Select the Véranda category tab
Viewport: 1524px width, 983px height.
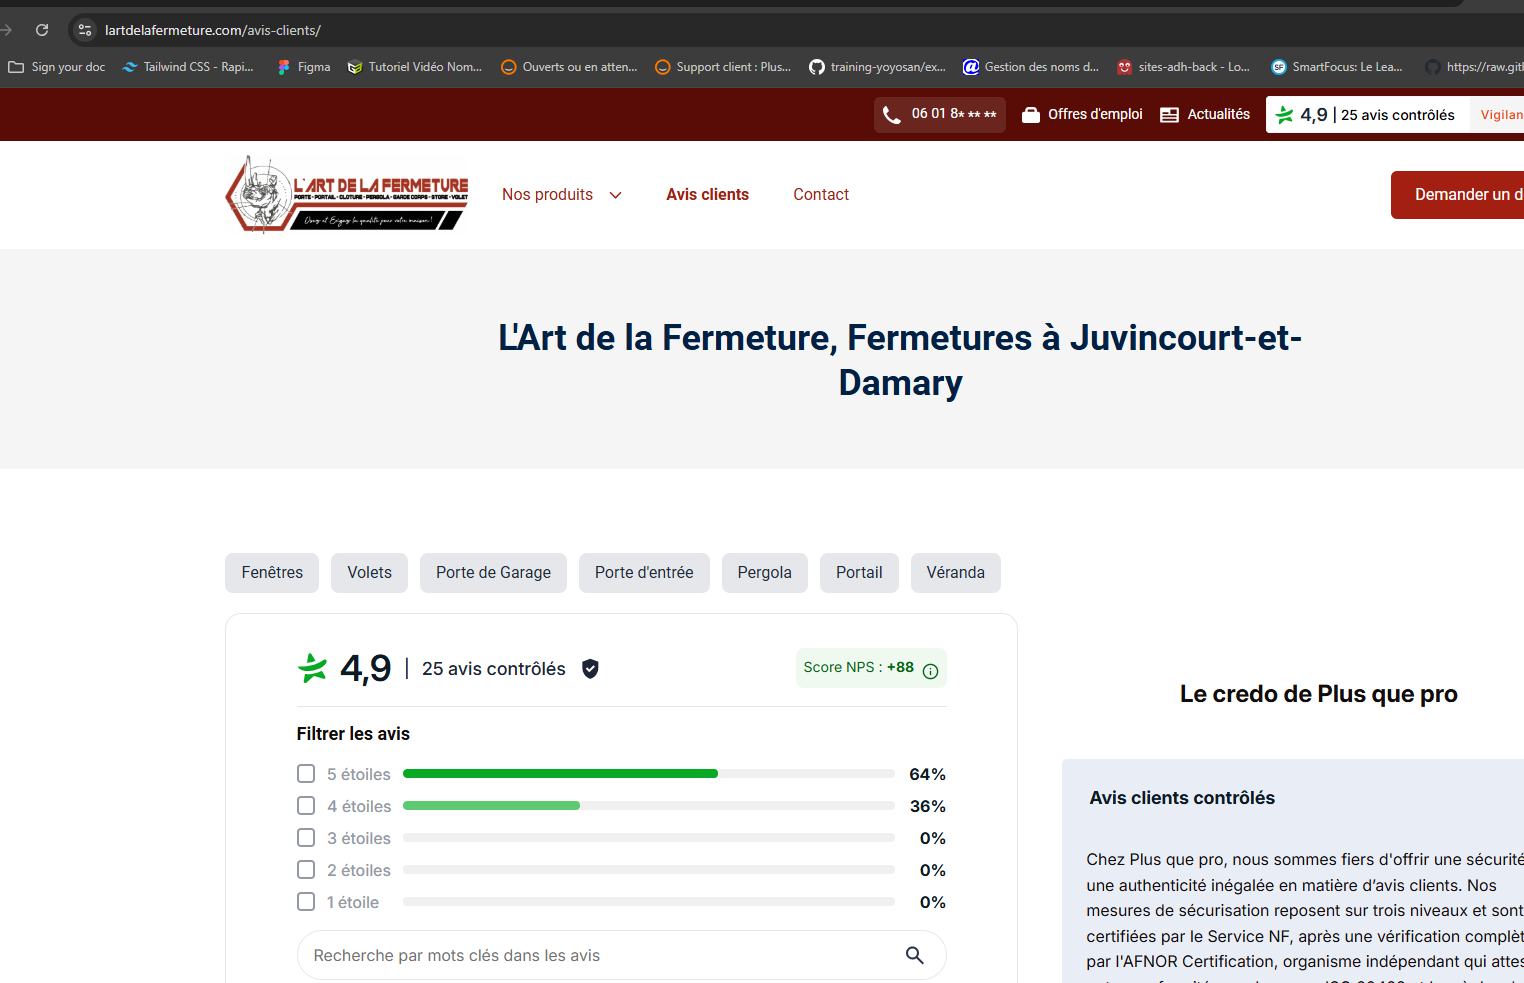point(956,573)
